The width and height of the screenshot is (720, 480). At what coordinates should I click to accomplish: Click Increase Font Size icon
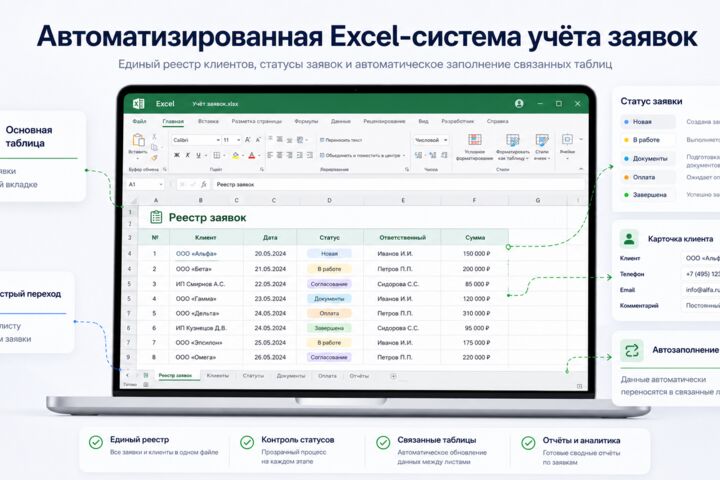click(x=248, y=140)
